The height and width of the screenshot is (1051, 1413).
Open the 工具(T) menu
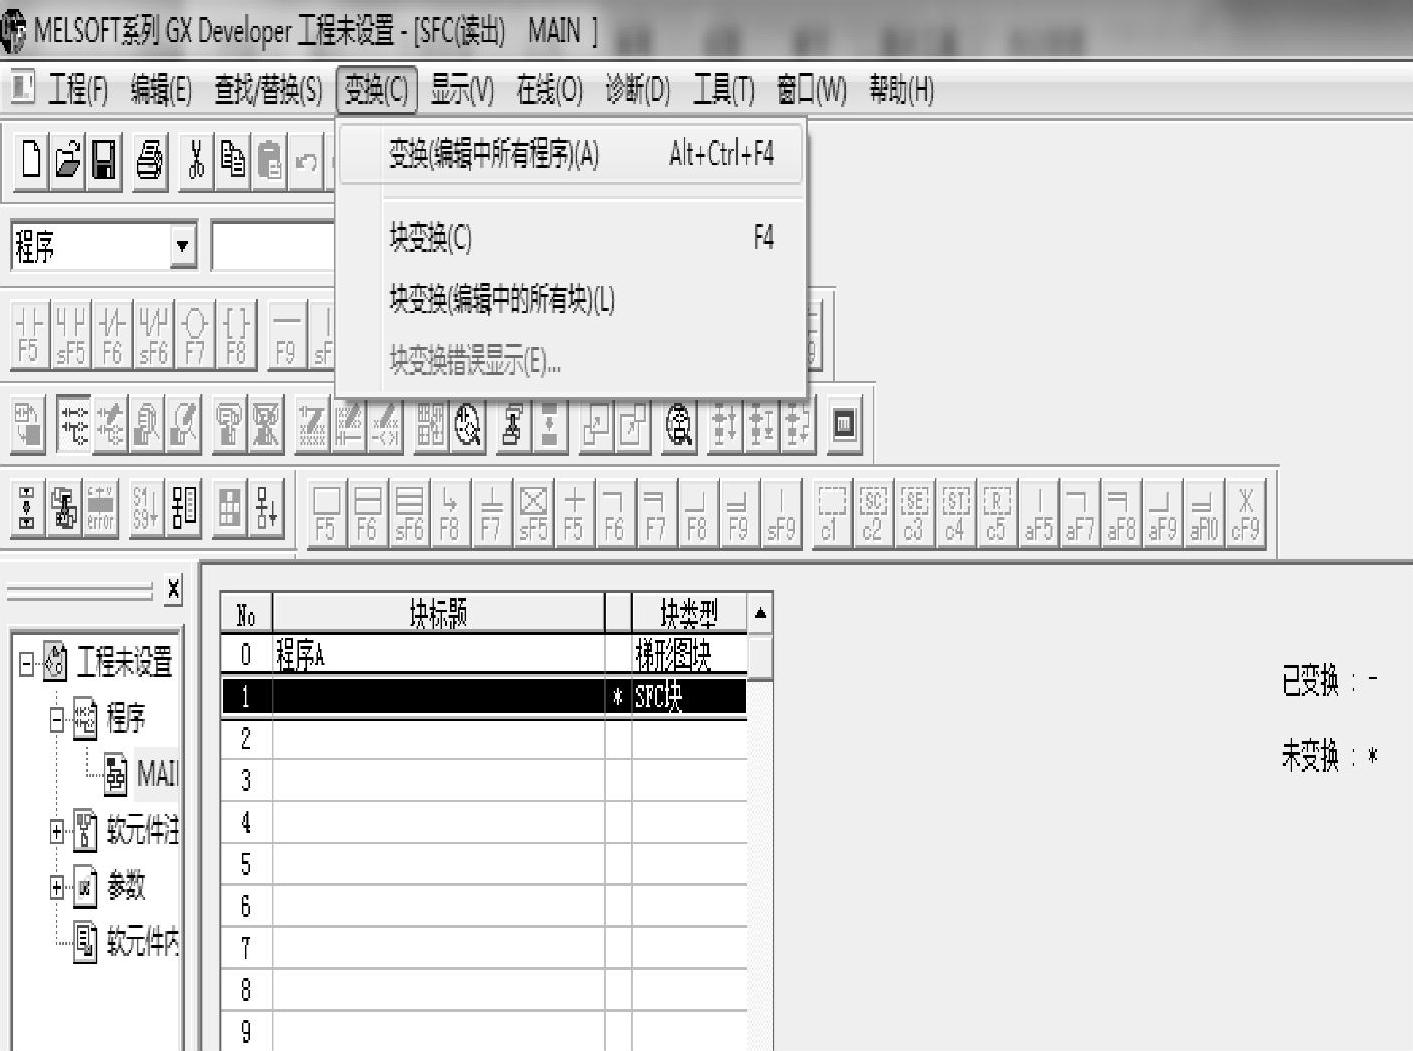coord(724,91)
